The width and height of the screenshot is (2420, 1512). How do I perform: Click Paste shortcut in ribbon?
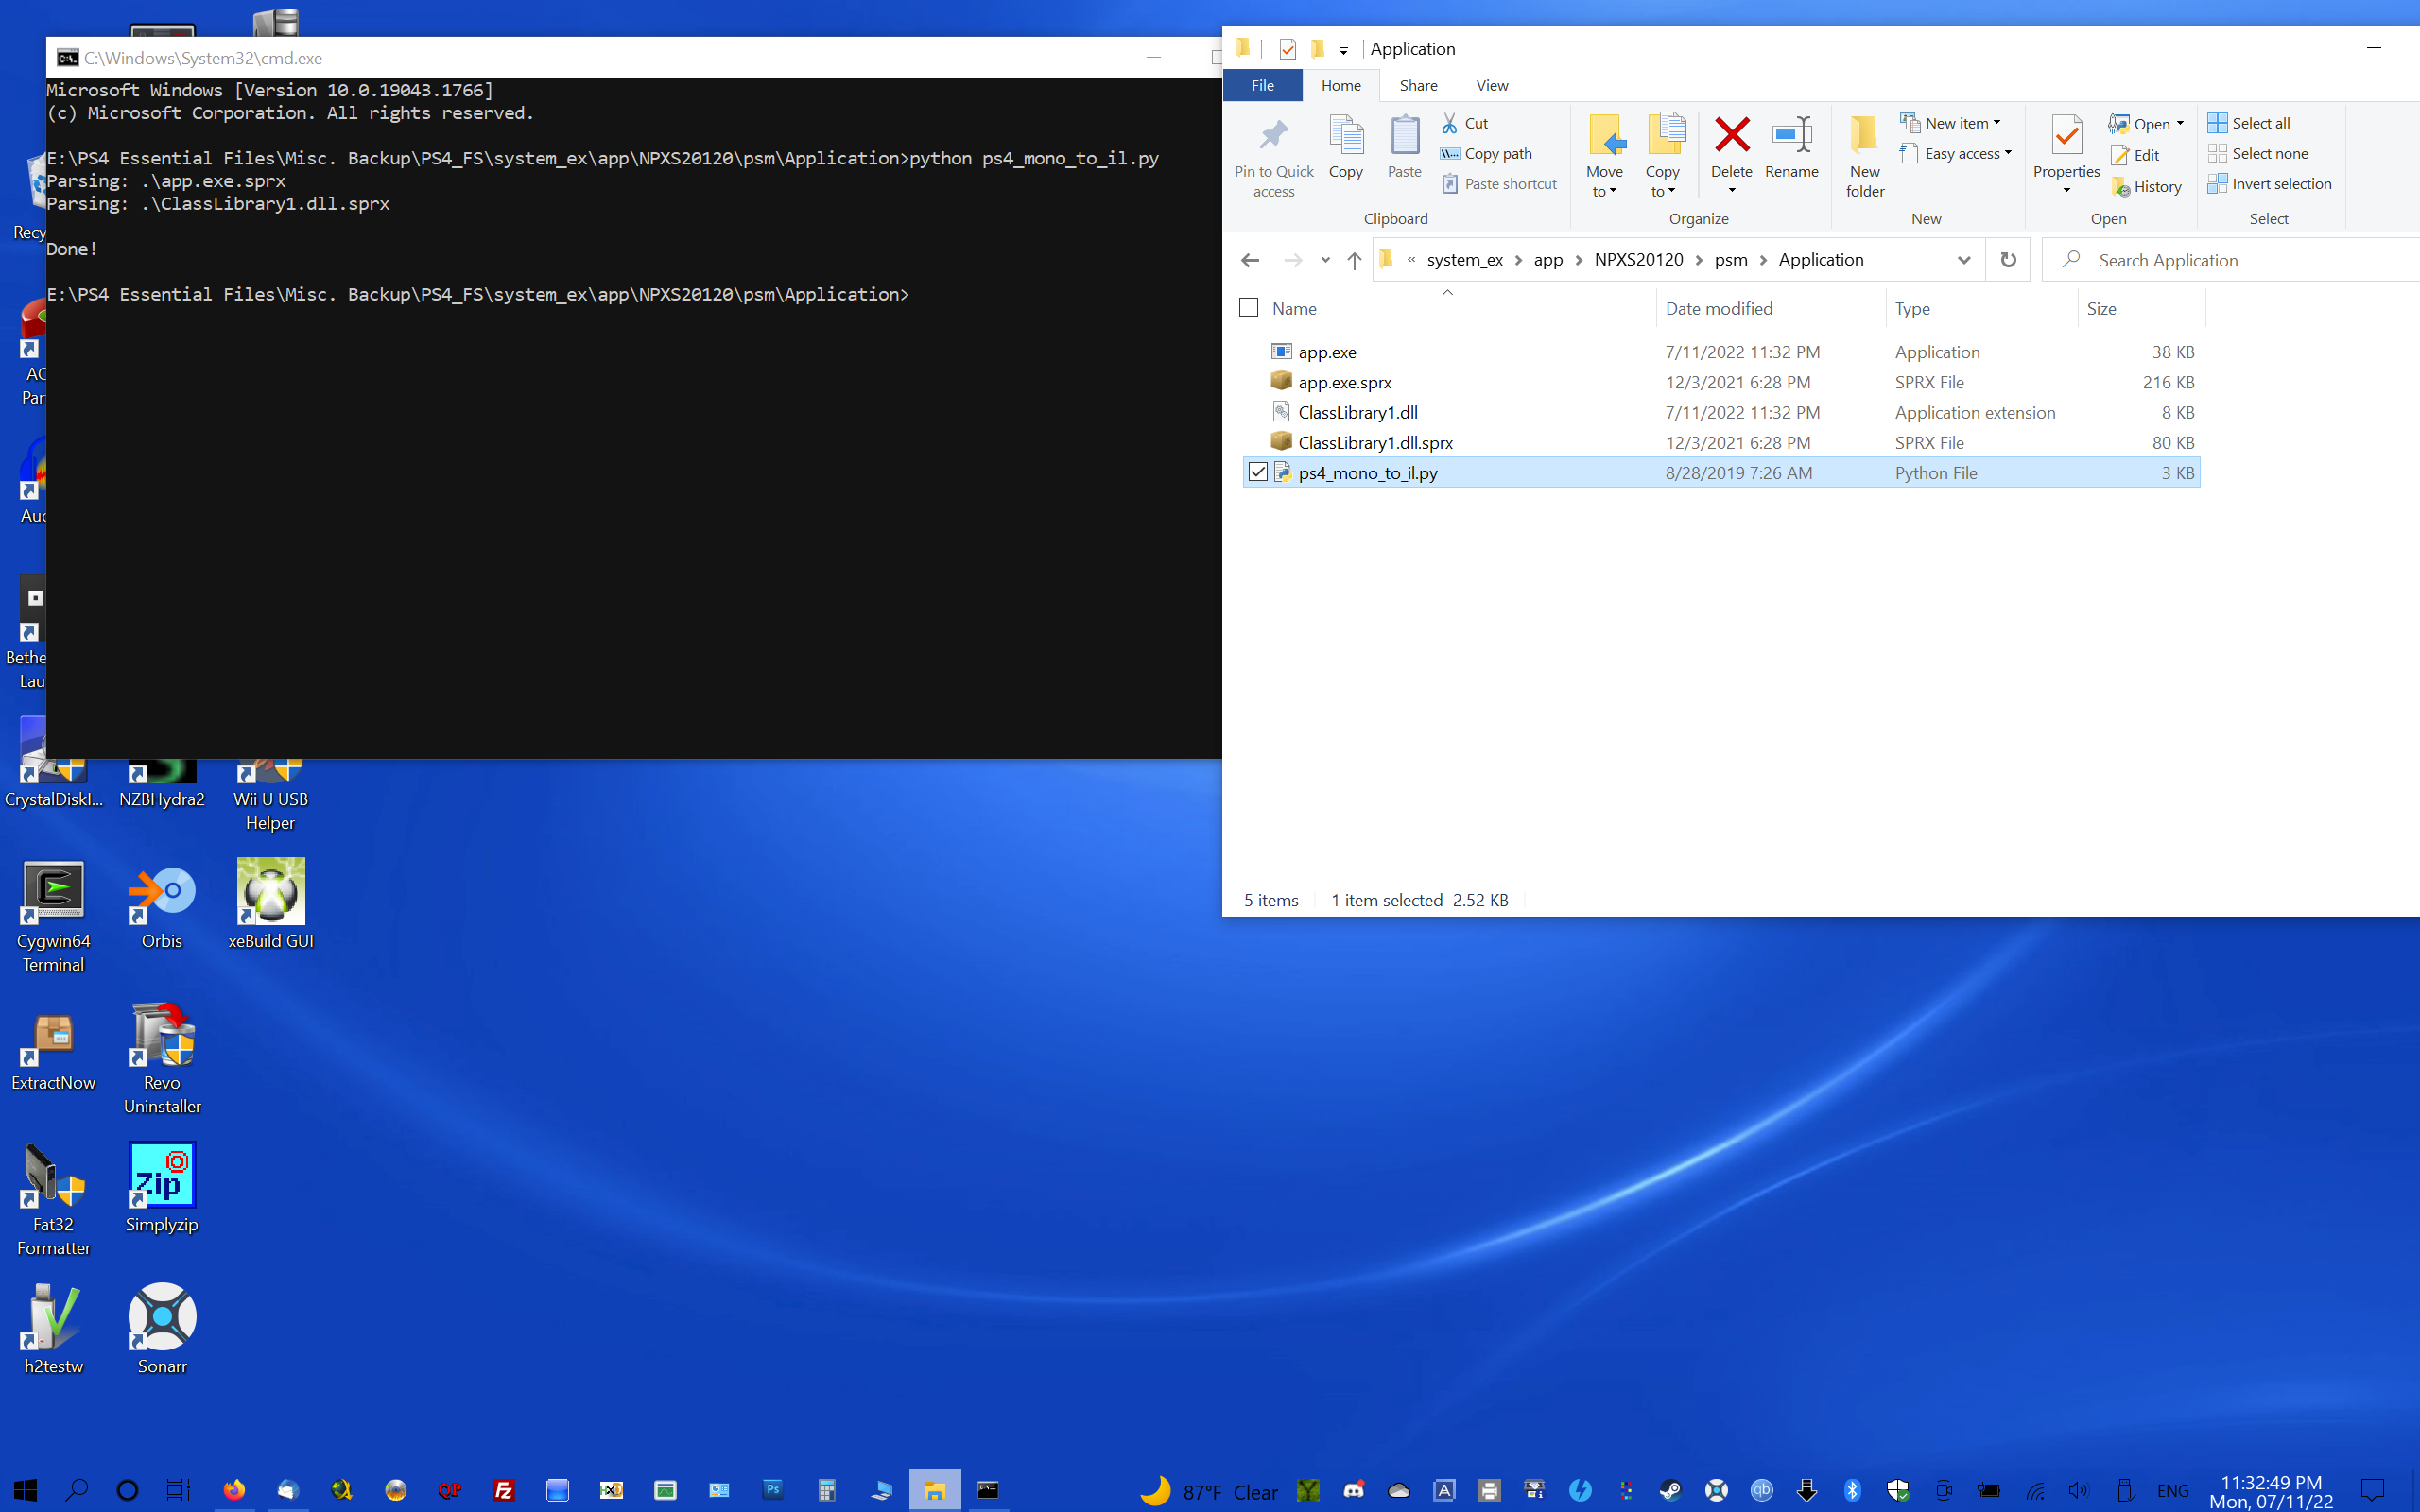pyautogui.click(x=1499, y=184)
